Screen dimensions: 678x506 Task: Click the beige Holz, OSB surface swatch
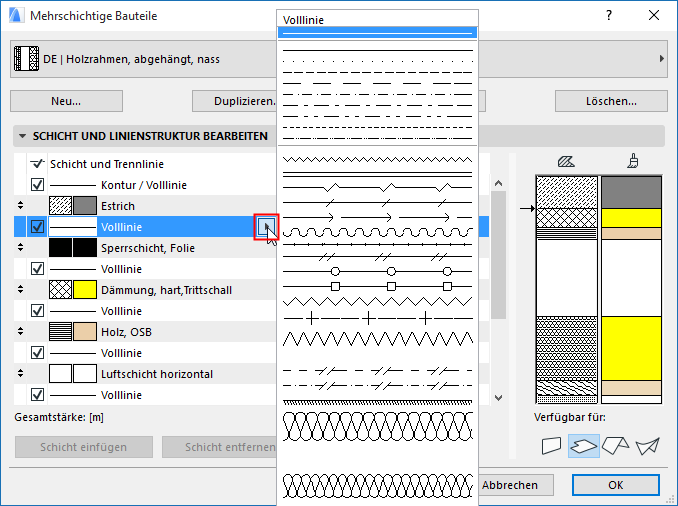[85, 332]
